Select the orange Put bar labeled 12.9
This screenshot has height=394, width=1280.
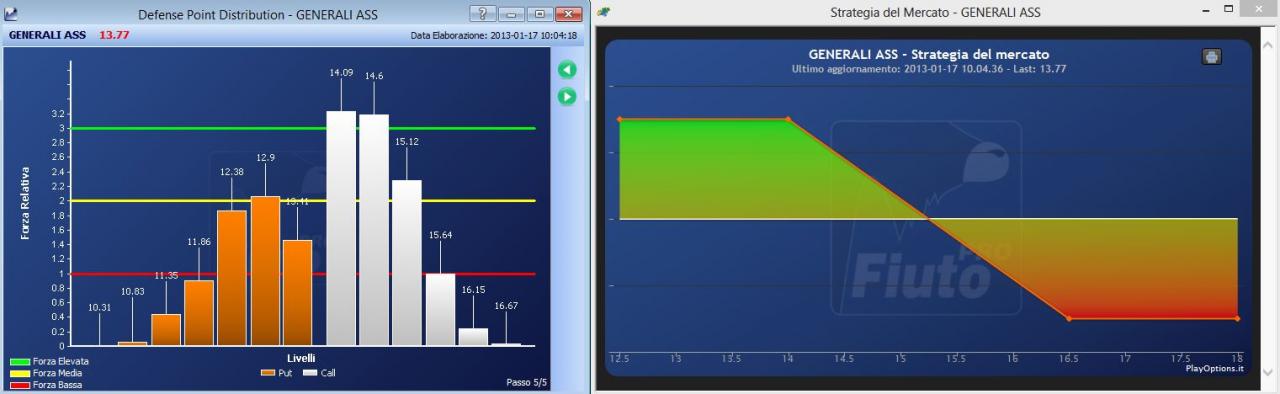tap(265, 271)
